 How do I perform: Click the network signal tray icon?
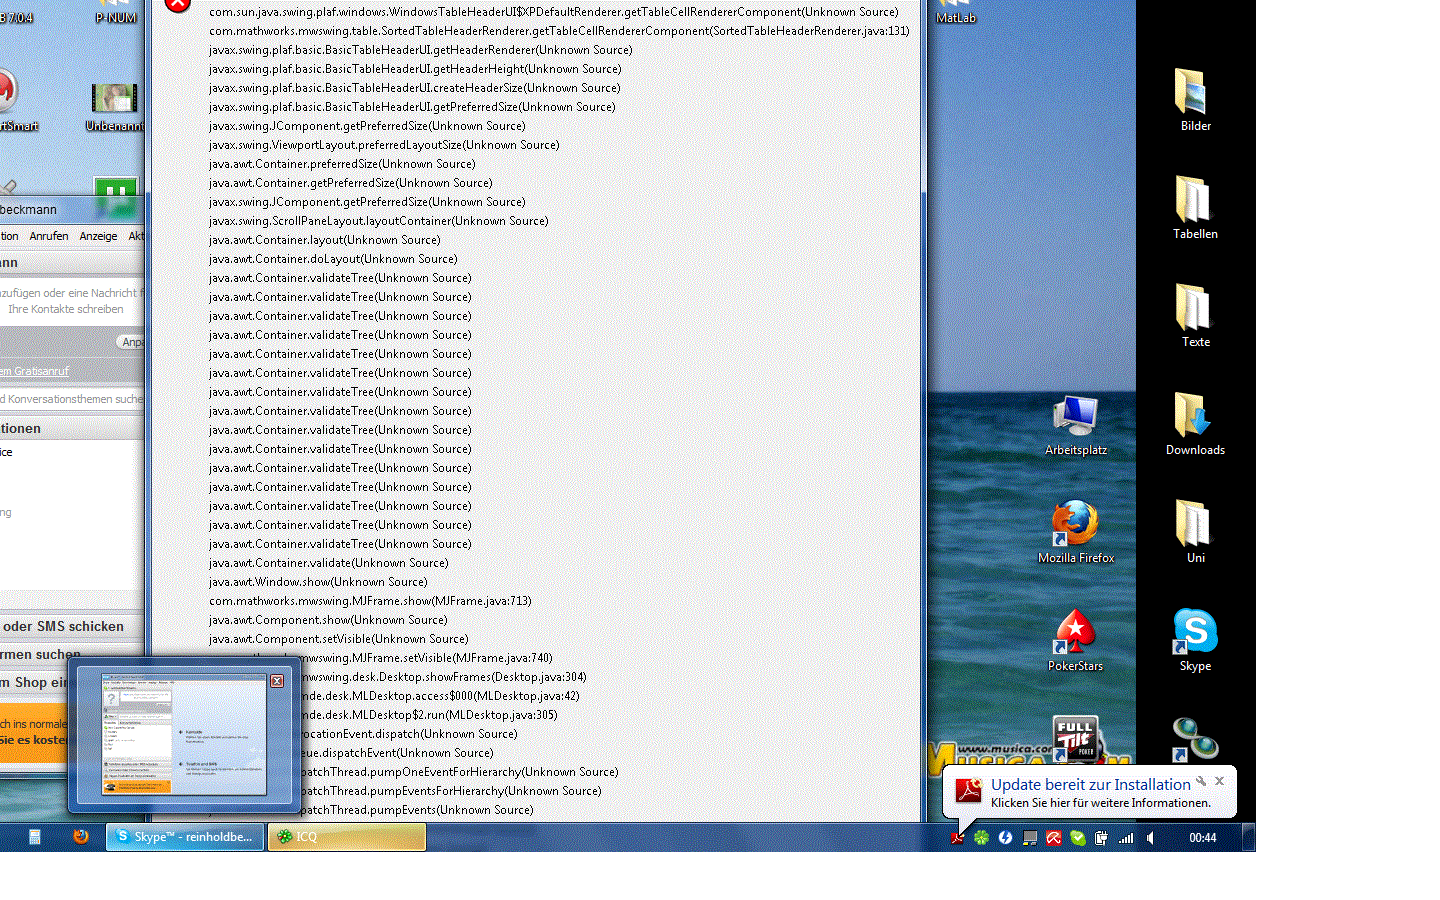(x=1126, y=838)
